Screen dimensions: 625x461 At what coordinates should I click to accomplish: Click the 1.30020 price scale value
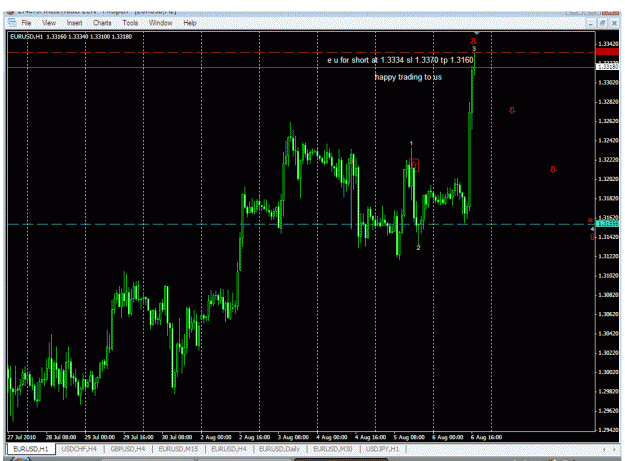609,372
